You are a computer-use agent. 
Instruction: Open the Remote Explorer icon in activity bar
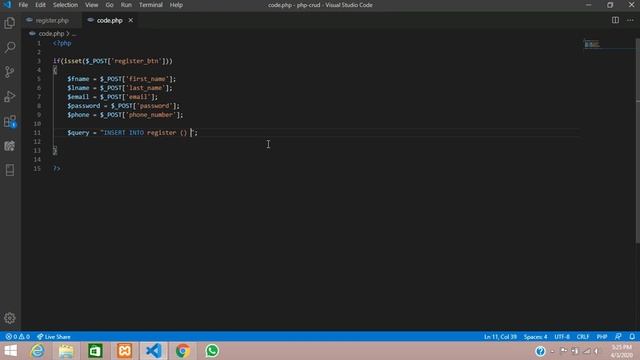[x=10, y=146]
